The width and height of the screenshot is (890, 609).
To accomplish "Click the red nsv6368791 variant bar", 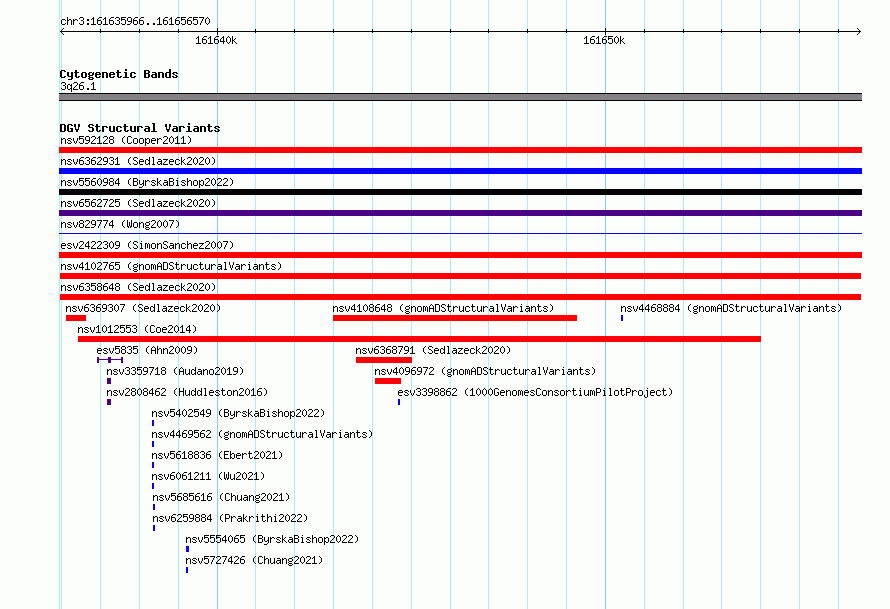I will coord(384,360).
